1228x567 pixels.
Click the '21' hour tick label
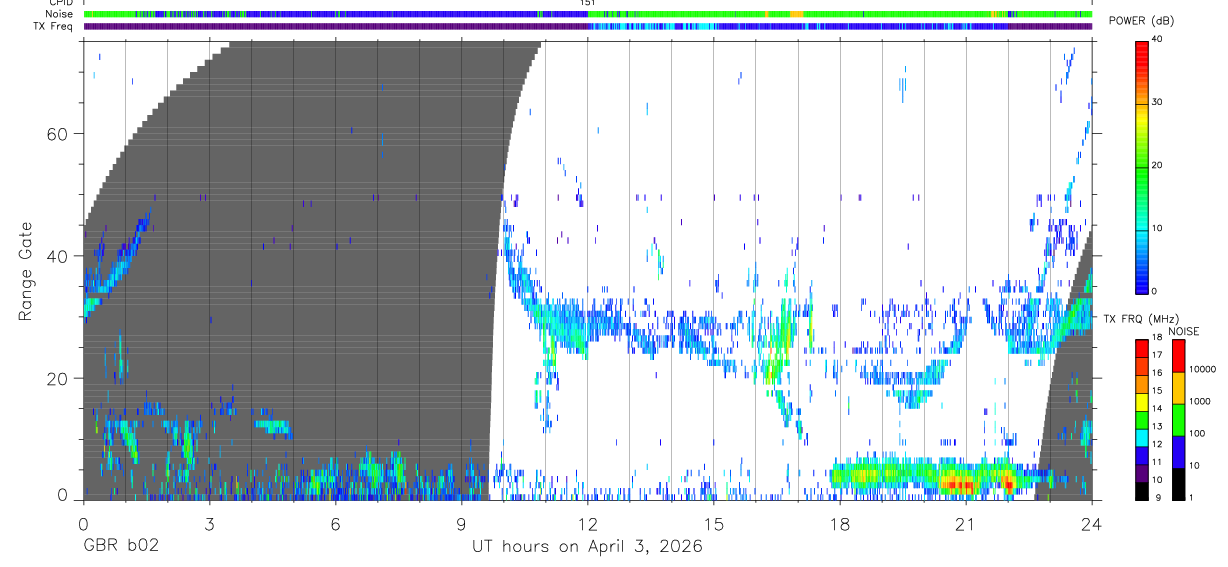pyautogui.click(x=966, y=523)
